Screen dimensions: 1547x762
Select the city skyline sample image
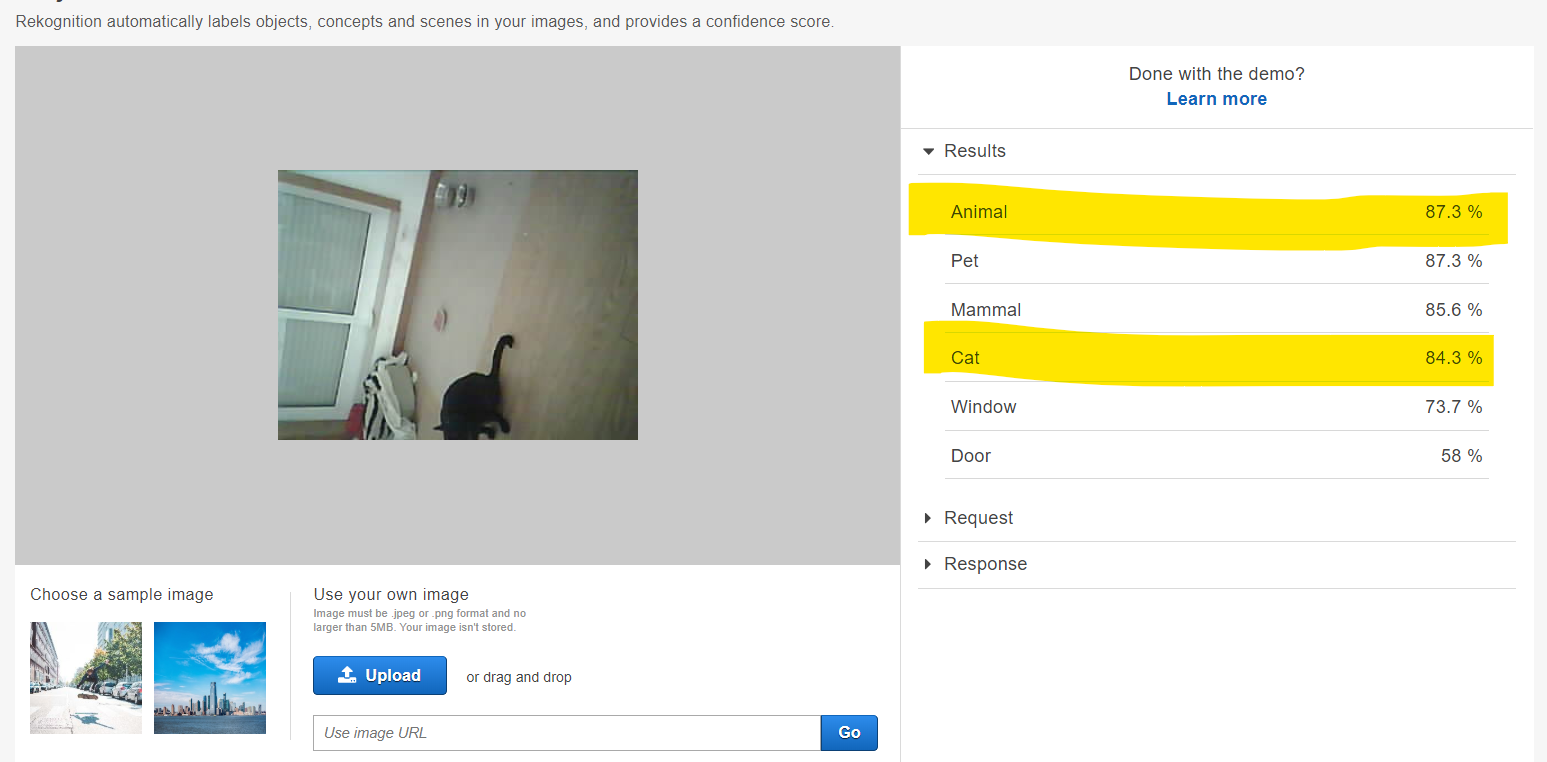pyautogui.click(x=210, y=678)
